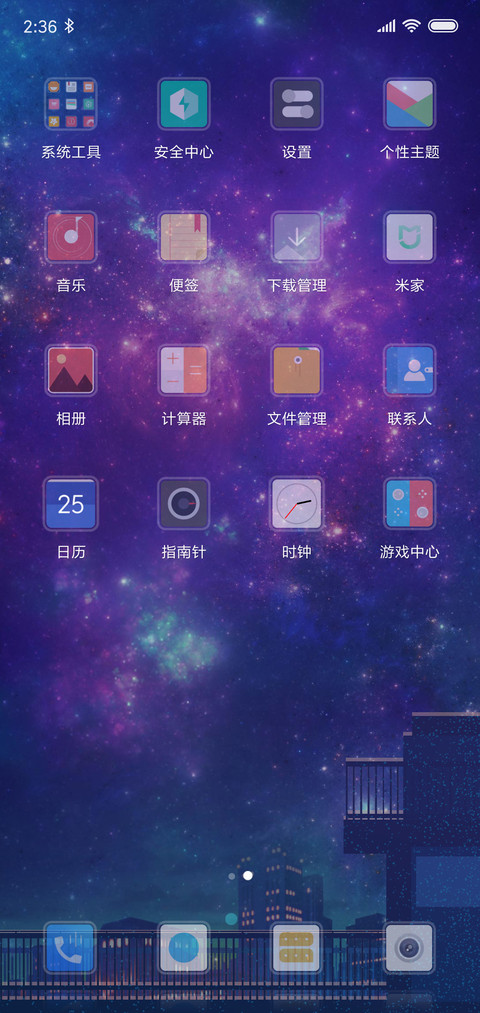Screen dimensions: 480x1013
Task: Tap the battery indicator in status bar
Action: point(443,26)
